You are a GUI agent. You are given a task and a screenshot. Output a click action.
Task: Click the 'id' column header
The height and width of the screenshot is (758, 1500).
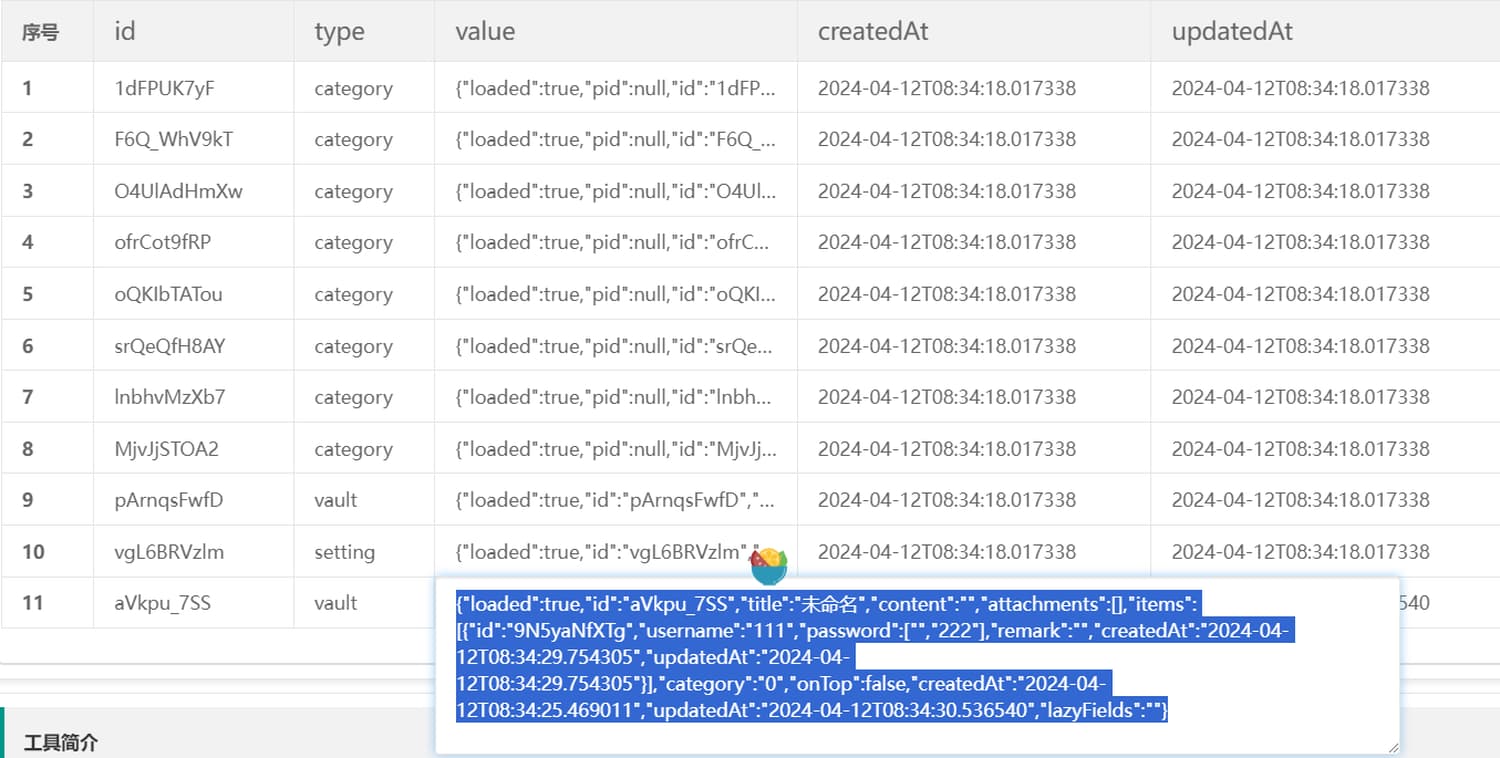pyautogui.click(x=125, y=31)
